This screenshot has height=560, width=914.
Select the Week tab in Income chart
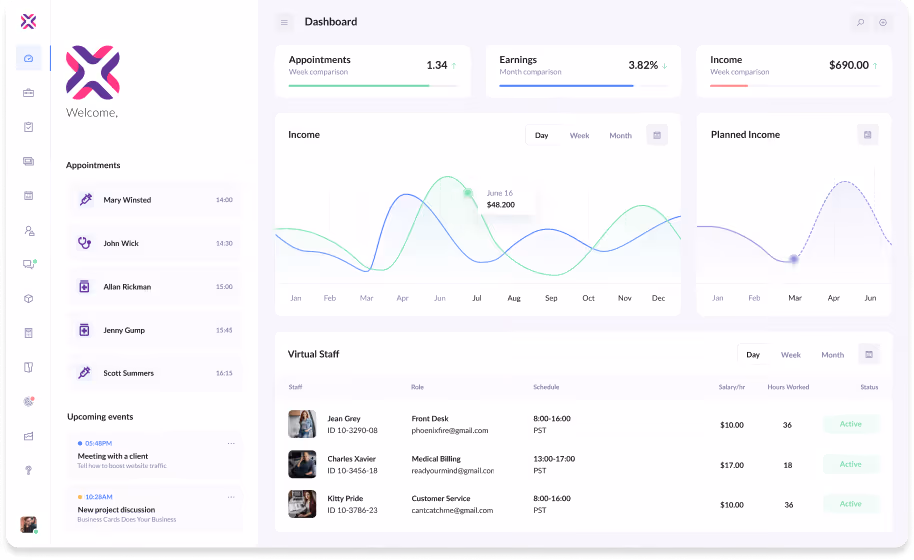point(579,135)
